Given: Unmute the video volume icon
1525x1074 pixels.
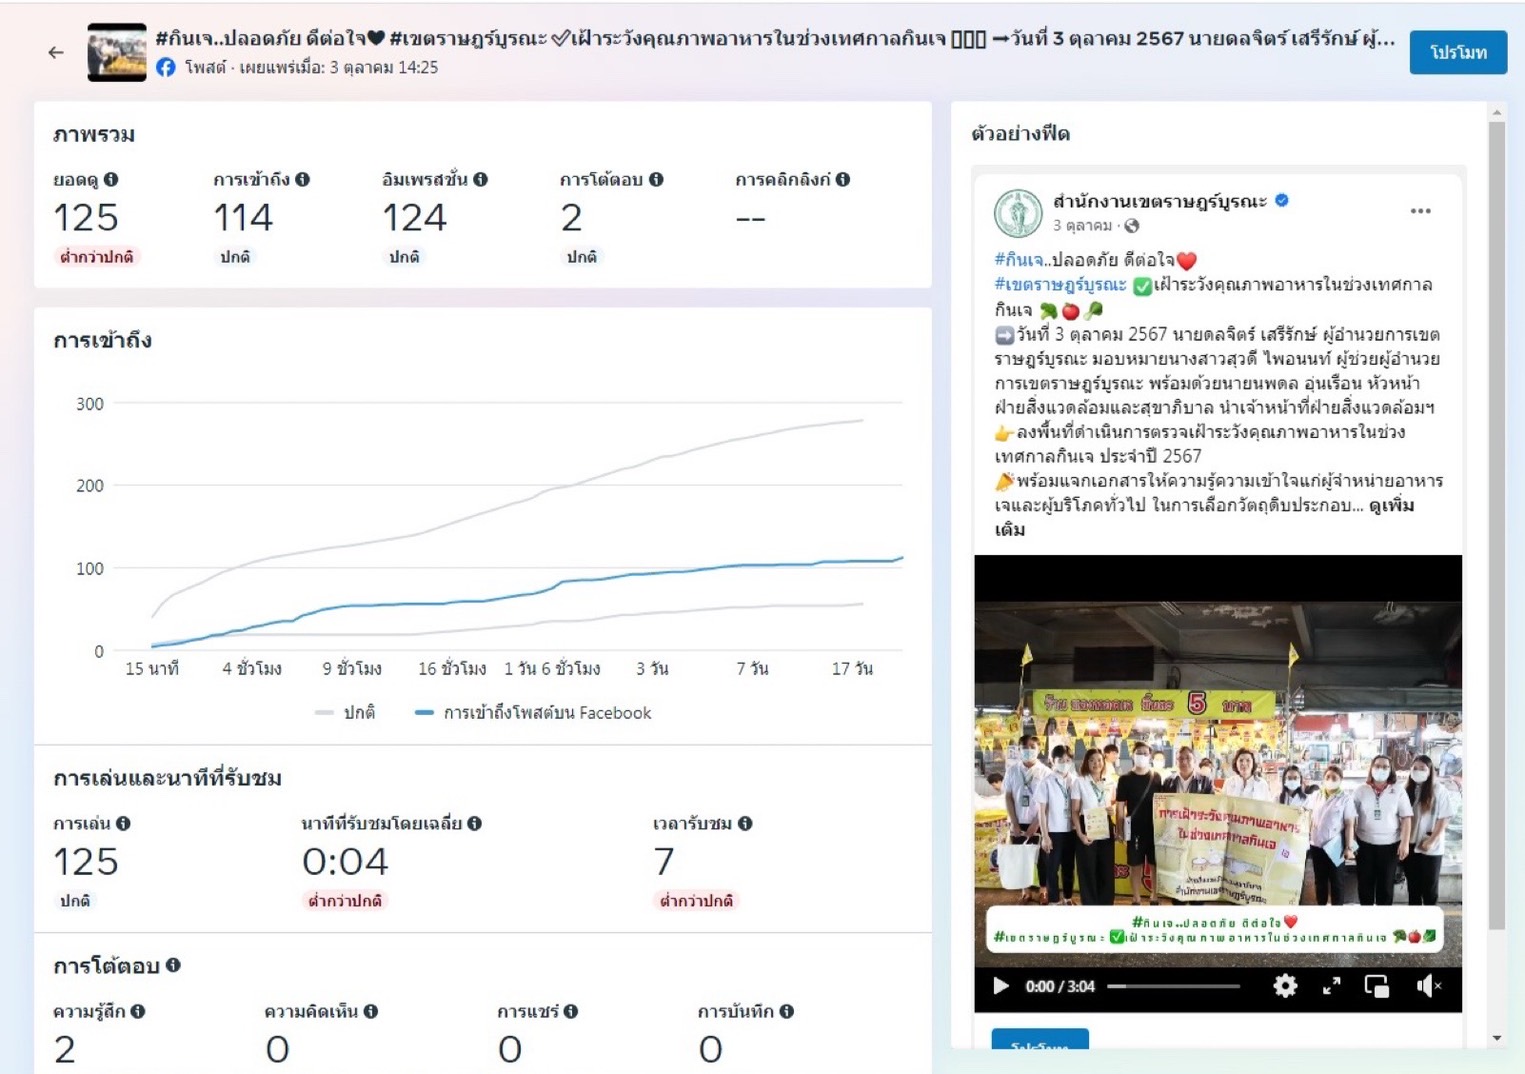Looking at the screenshot, I should (1427, 986).
